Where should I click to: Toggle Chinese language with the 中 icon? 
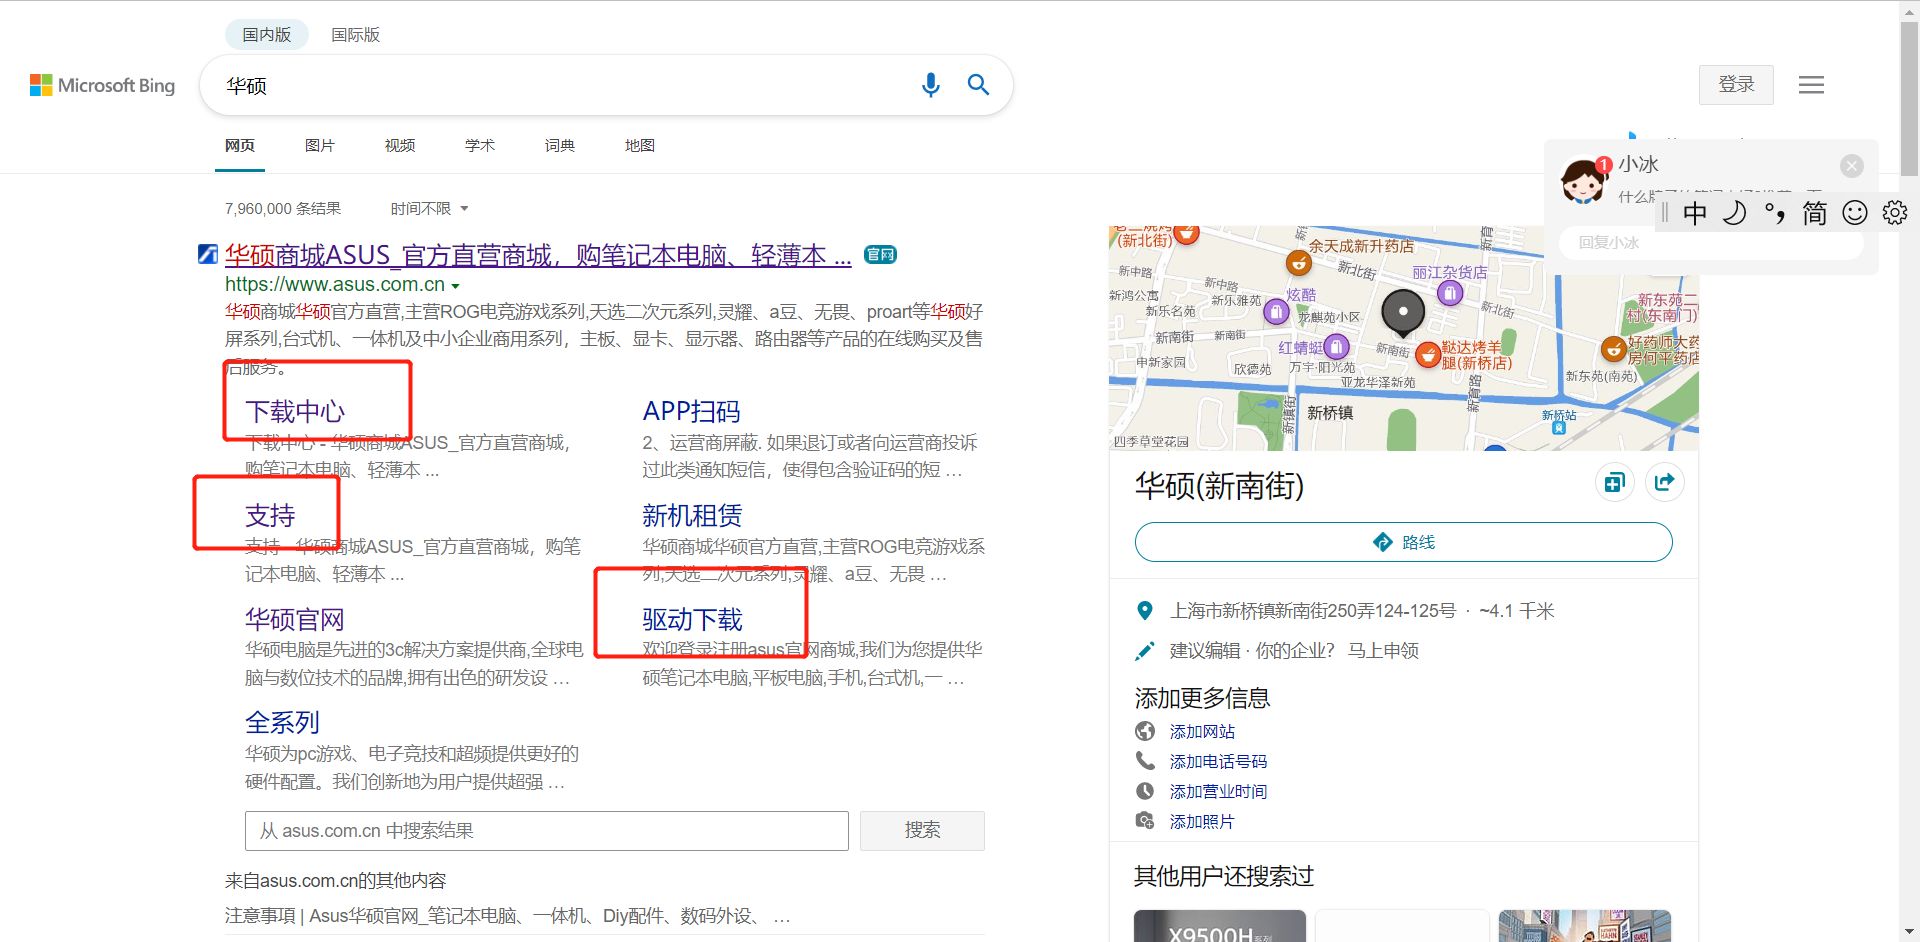tap(1695, 212)
